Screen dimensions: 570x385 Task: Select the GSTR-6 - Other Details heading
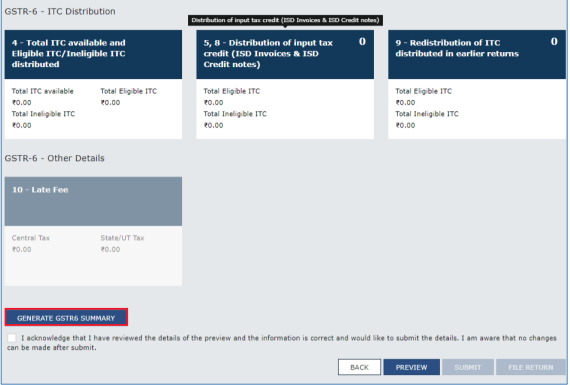55,158
